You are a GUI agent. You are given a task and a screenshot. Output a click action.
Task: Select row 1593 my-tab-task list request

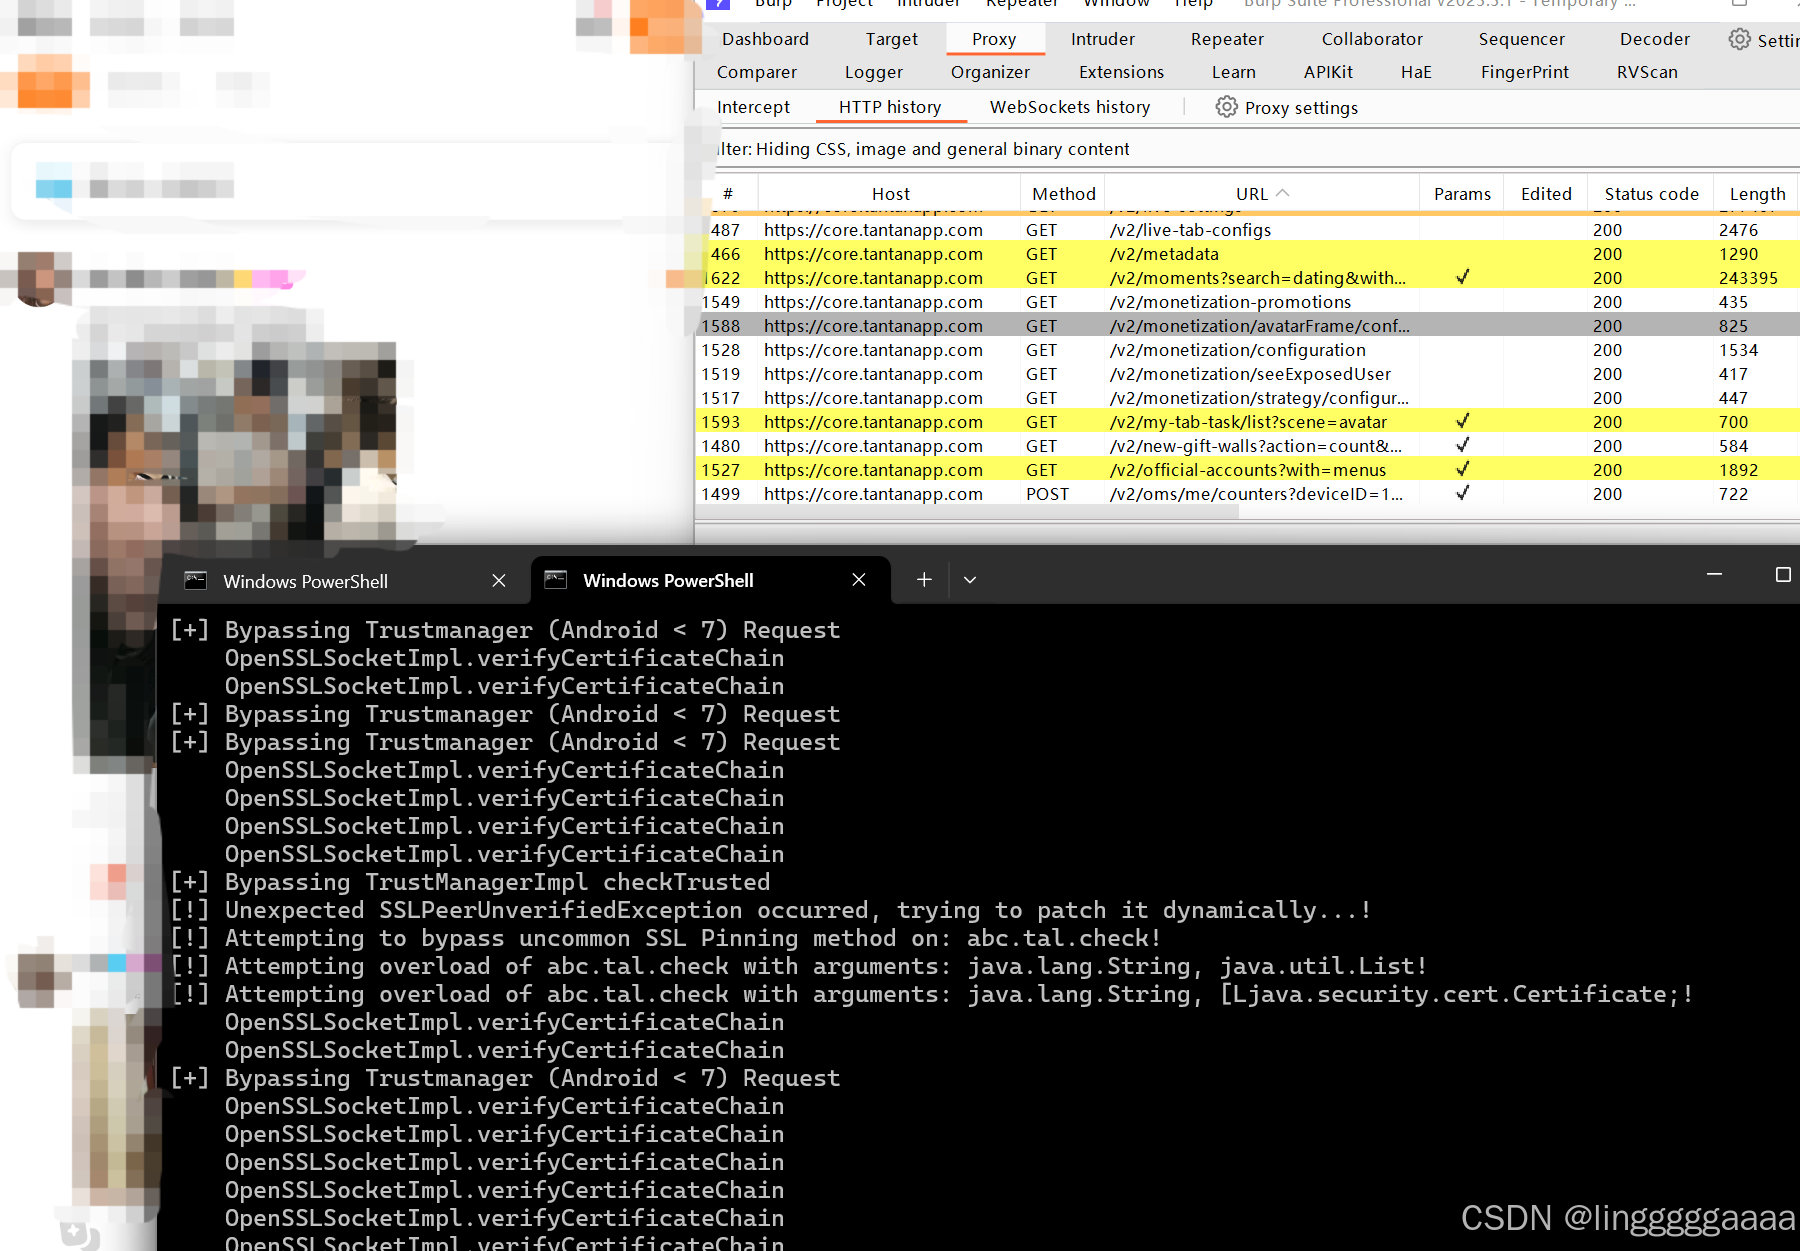pos(1248,422)
